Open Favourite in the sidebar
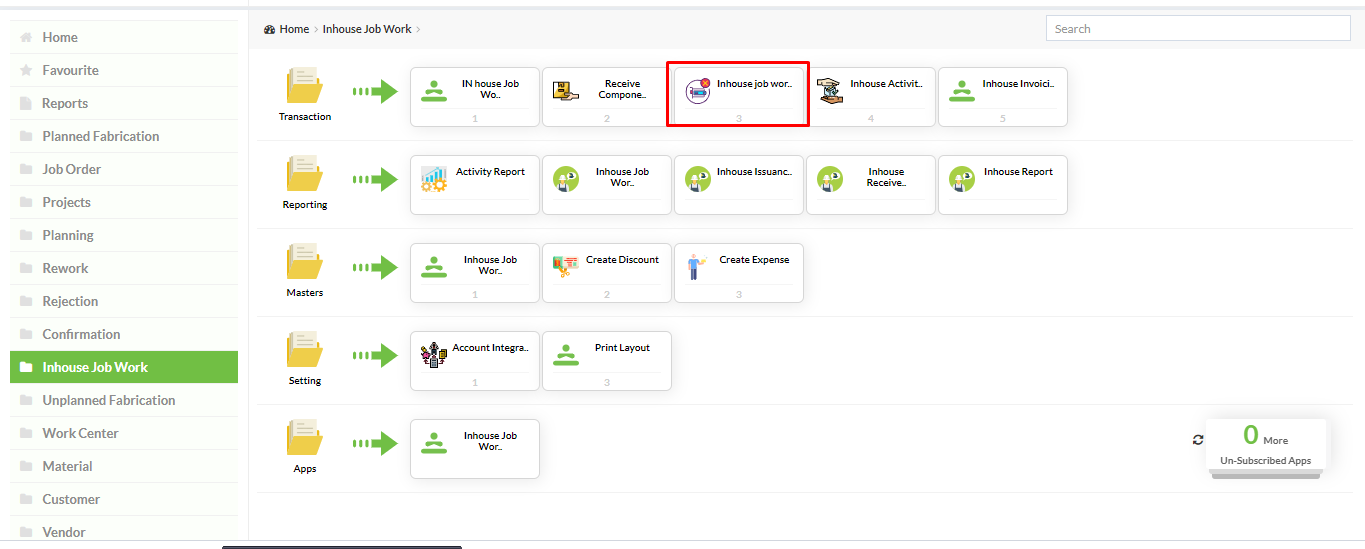 coord(124,70)
